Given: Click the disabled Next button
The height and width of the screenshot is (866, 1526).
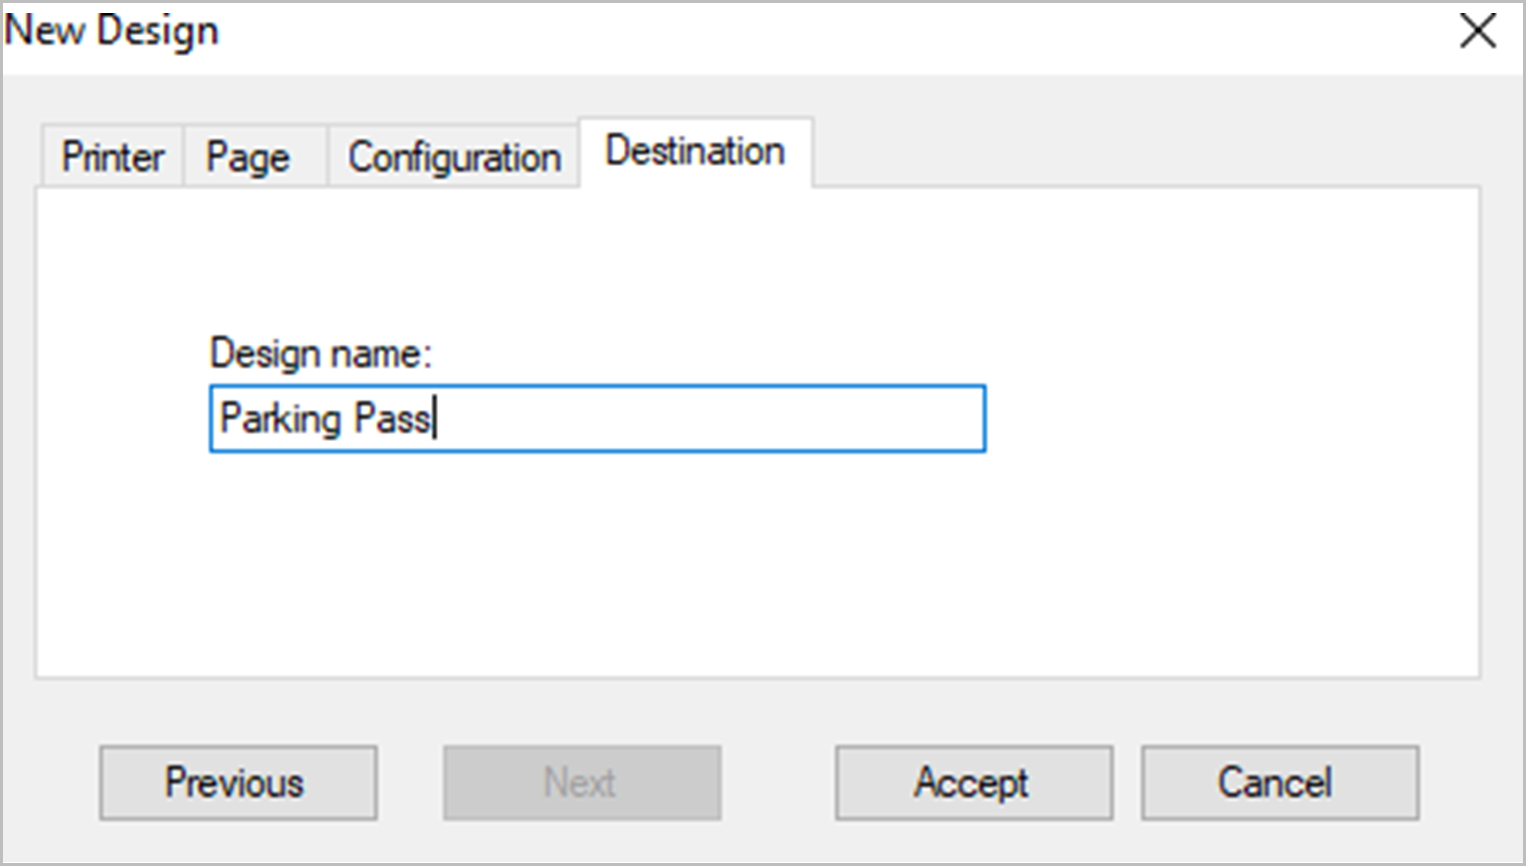Looking at the screenshot, I should pos(581,782).
